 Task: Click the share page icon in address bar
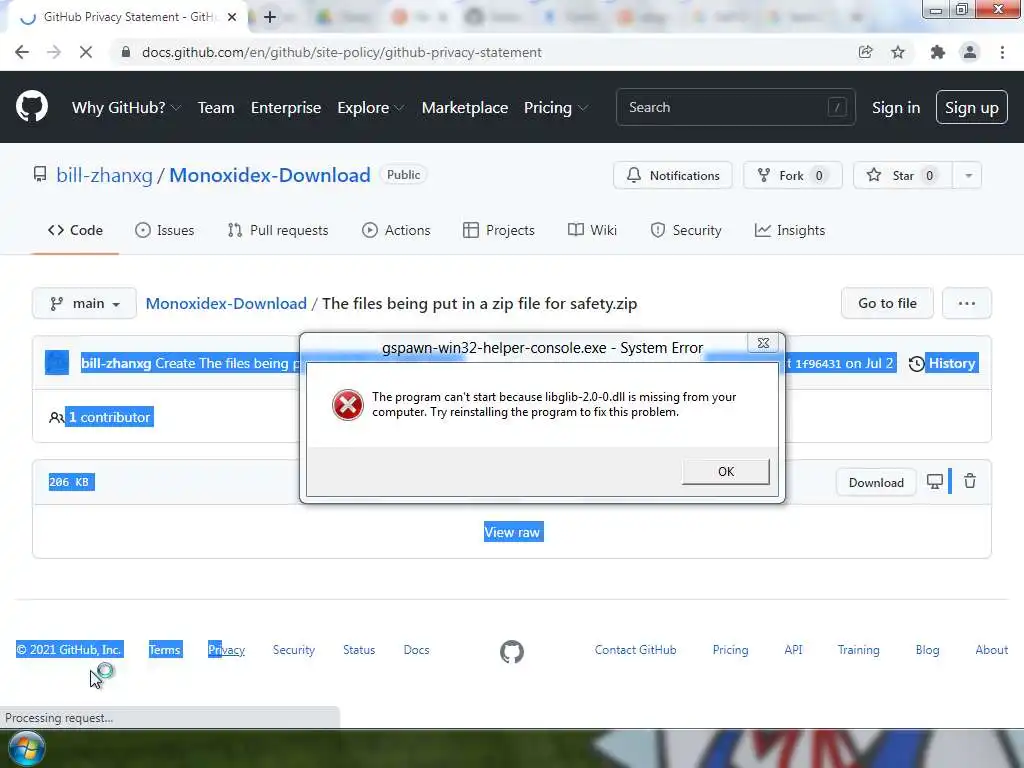click(x=865, y=52)
